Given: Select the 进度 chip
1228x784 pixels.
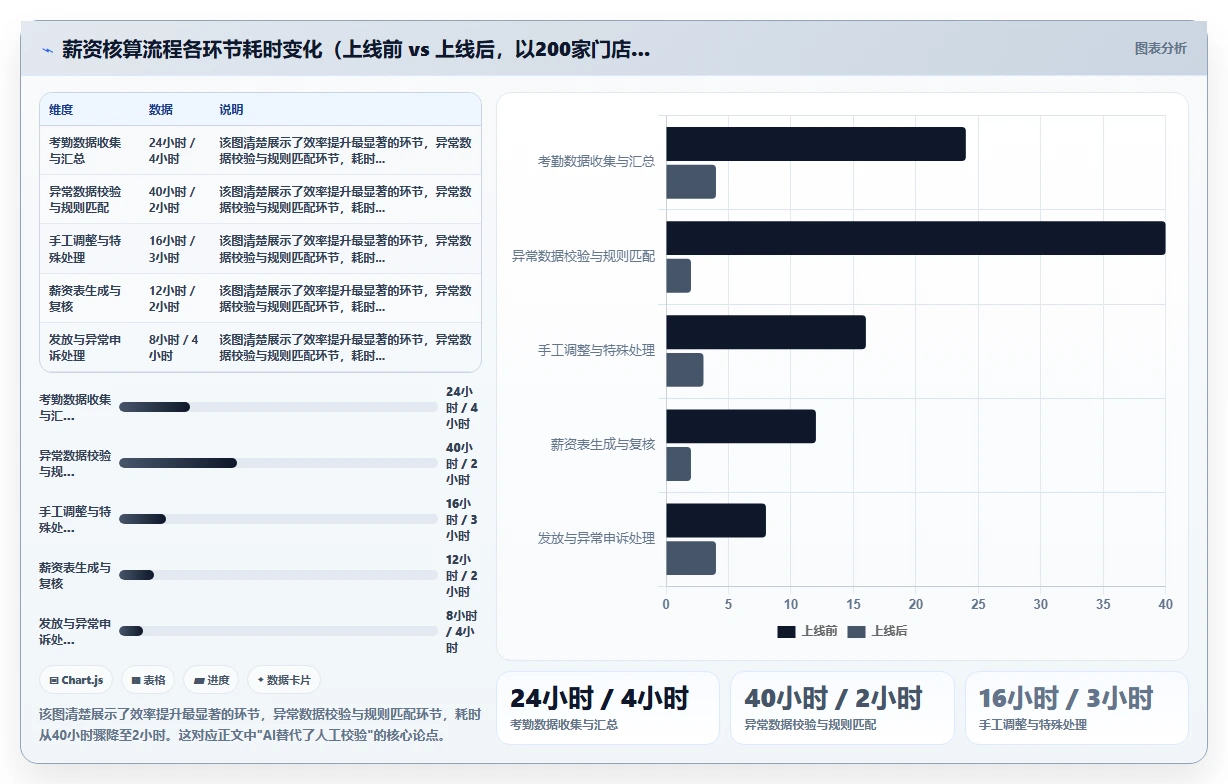Looking at the screenshot, I should (211, 680).
